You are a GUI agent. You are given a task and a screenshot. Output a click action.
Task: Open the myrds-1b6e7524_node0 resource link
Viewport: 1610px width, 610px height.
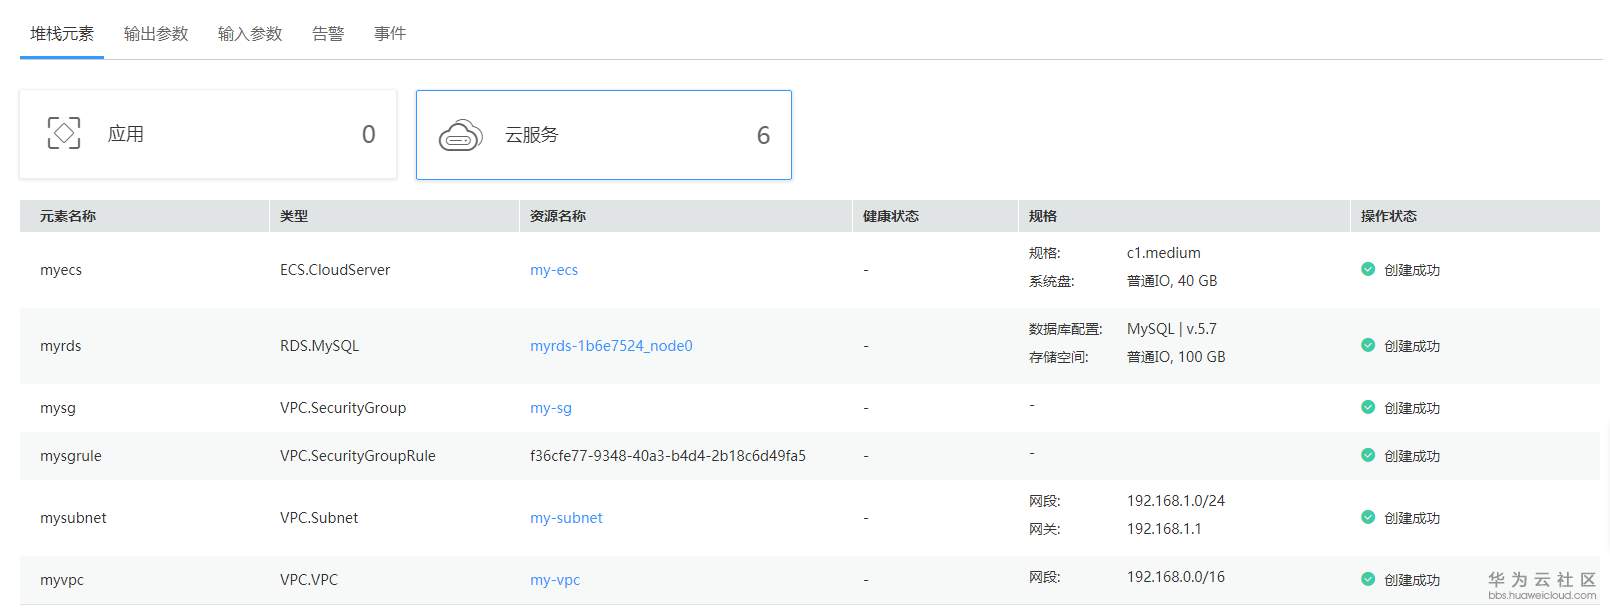coord(611,346)
